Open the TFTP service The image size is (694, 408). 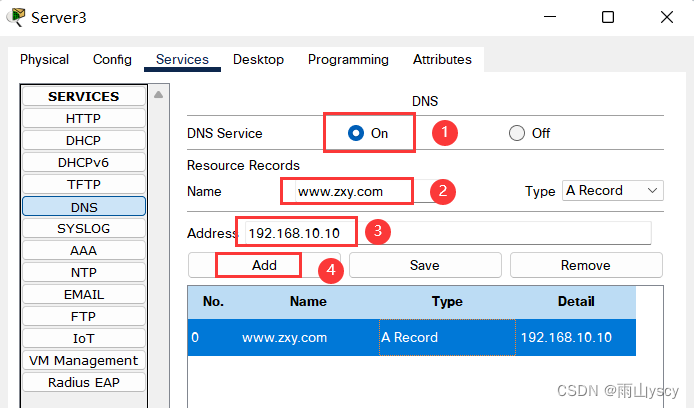pyautogui.click(x=84, y=184)
